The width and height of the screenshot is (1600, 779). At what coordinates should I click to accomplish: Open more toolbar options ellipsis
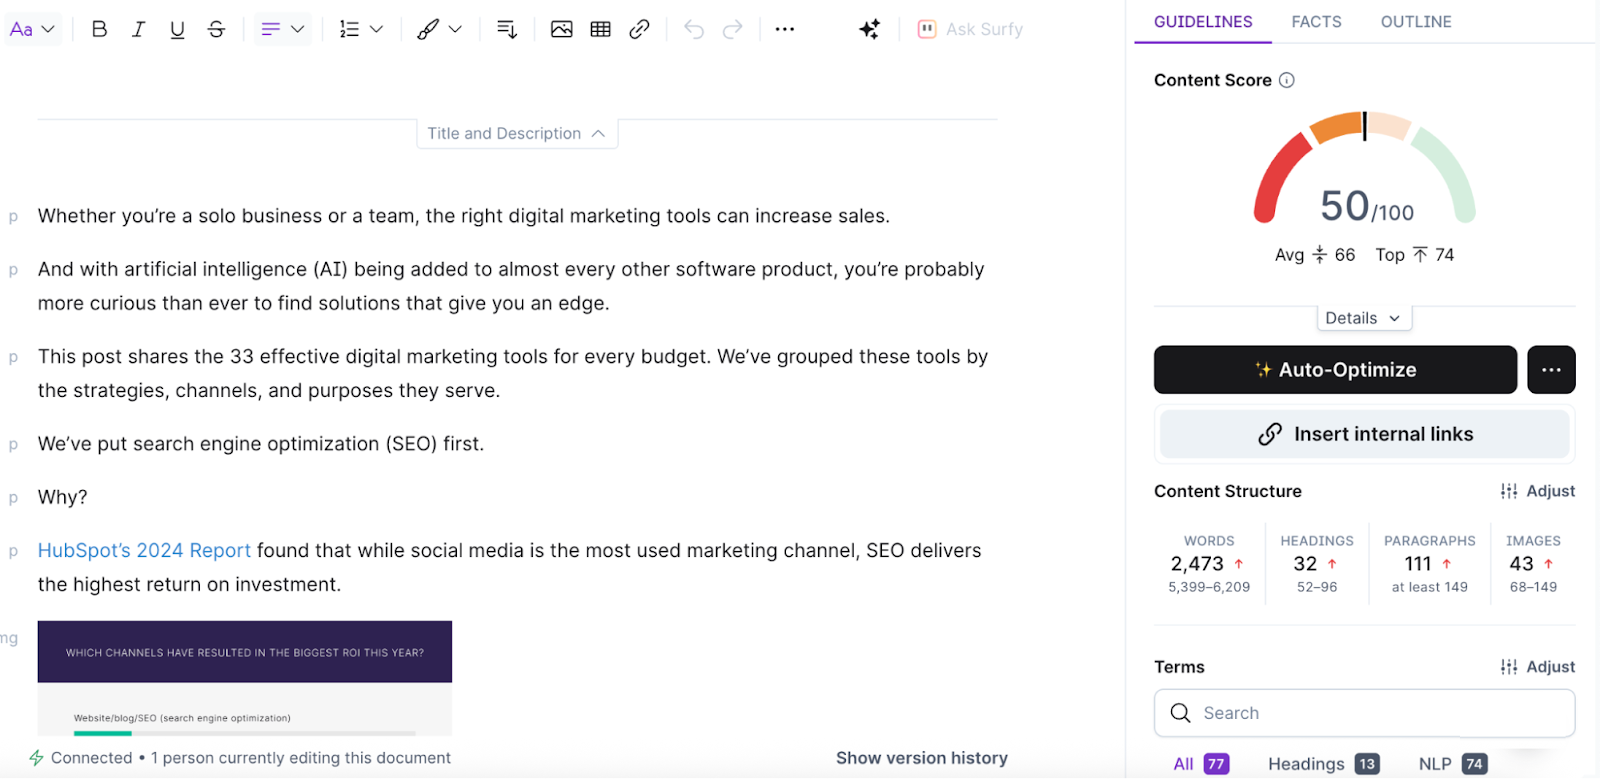pos(785,29)
